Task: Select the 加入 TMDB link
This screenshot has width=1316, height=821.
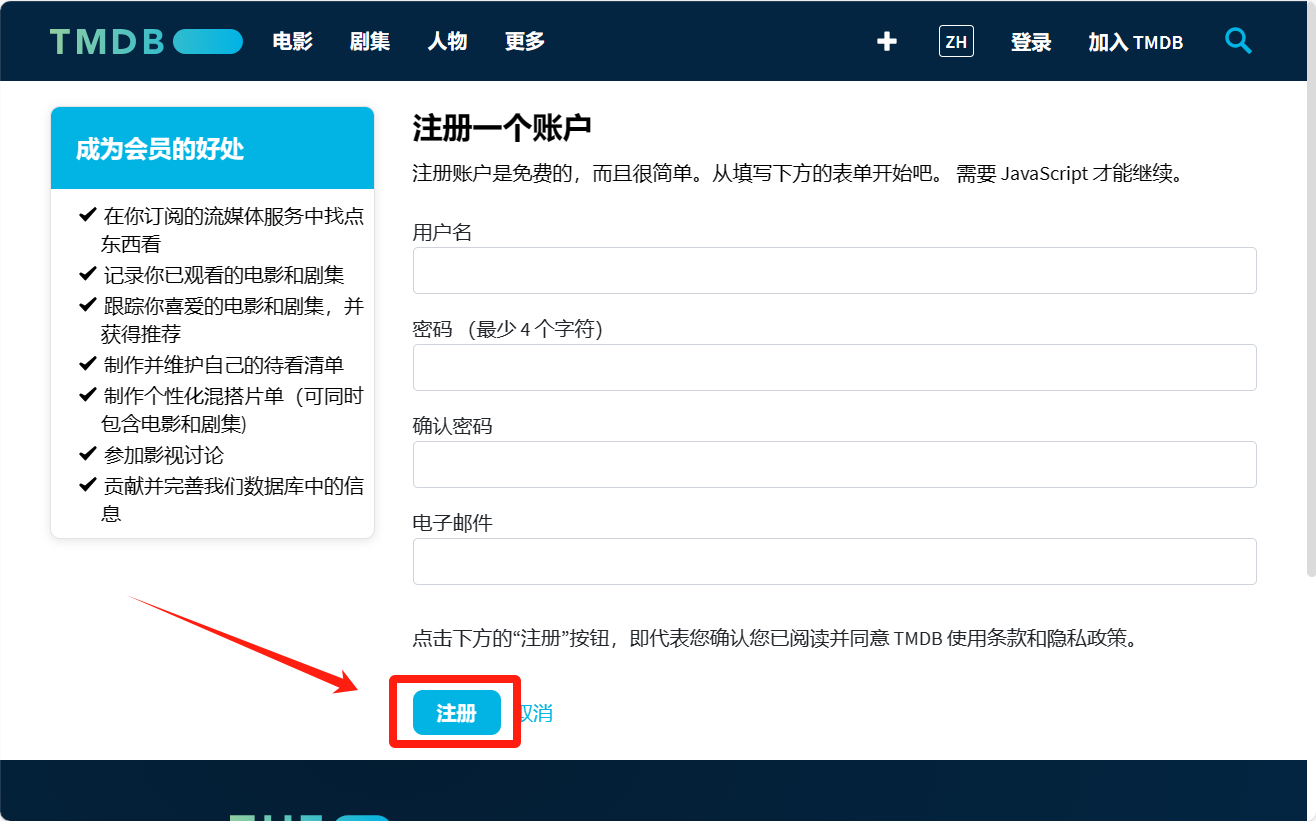Action: pyautogui.click(x=1135, y=42)
